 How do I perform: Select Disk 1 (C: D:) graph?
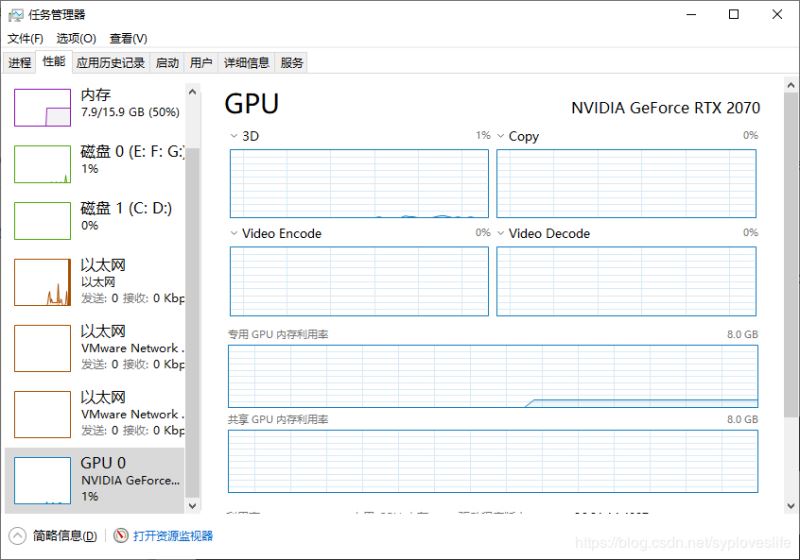coord(42,221)
